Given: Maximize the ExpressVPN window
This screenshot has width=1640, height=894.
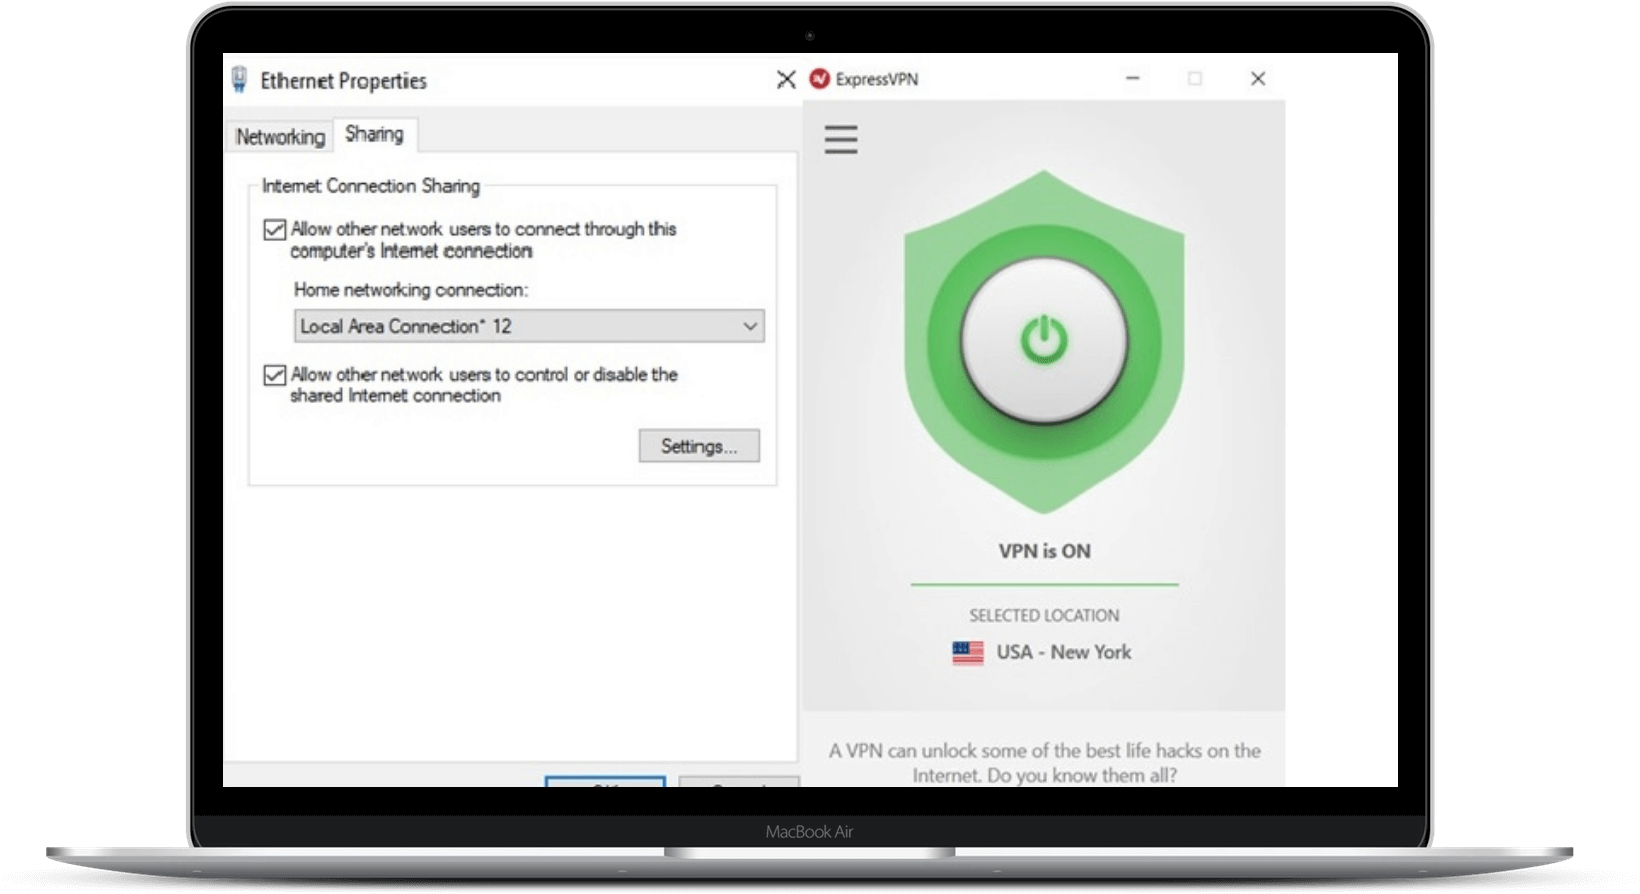Looking at the screenshot, I should pos(1195,79).
